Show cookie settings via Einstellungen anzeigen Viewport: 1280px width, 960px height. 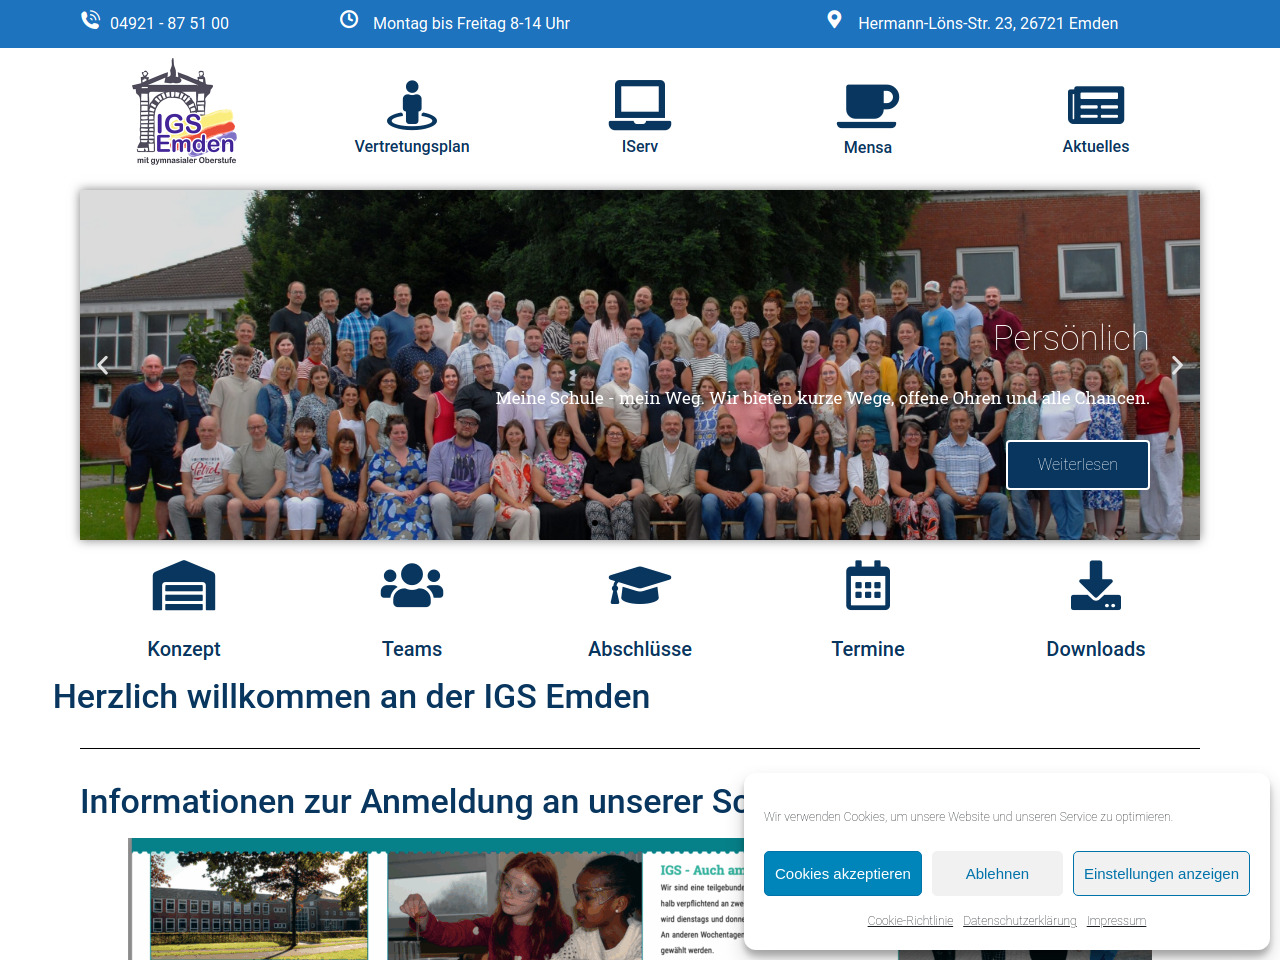coord(1161,874)
